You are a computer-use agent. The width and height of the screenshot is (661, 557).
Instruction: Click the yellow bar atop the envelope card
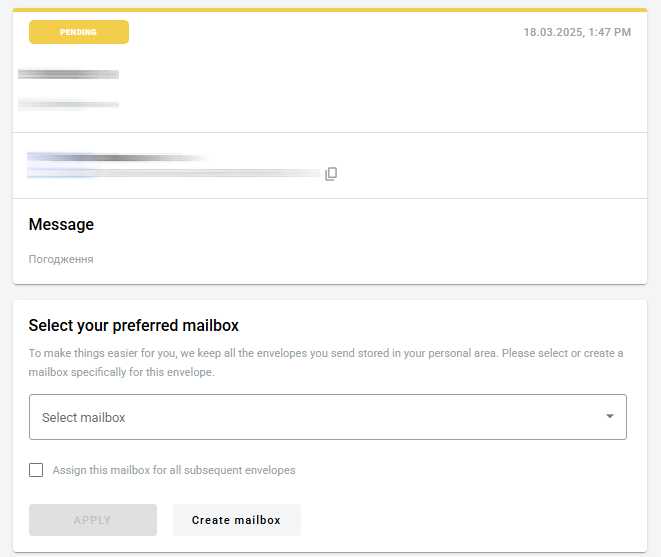(330, 10)
